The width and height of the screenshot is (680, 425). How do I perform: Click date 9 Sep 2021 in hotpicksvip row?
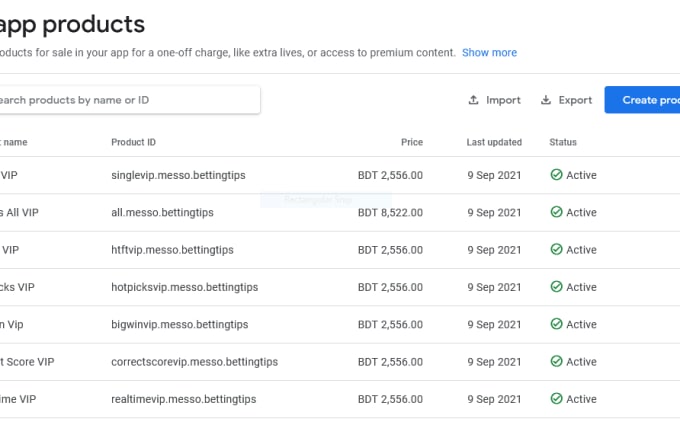494,287
